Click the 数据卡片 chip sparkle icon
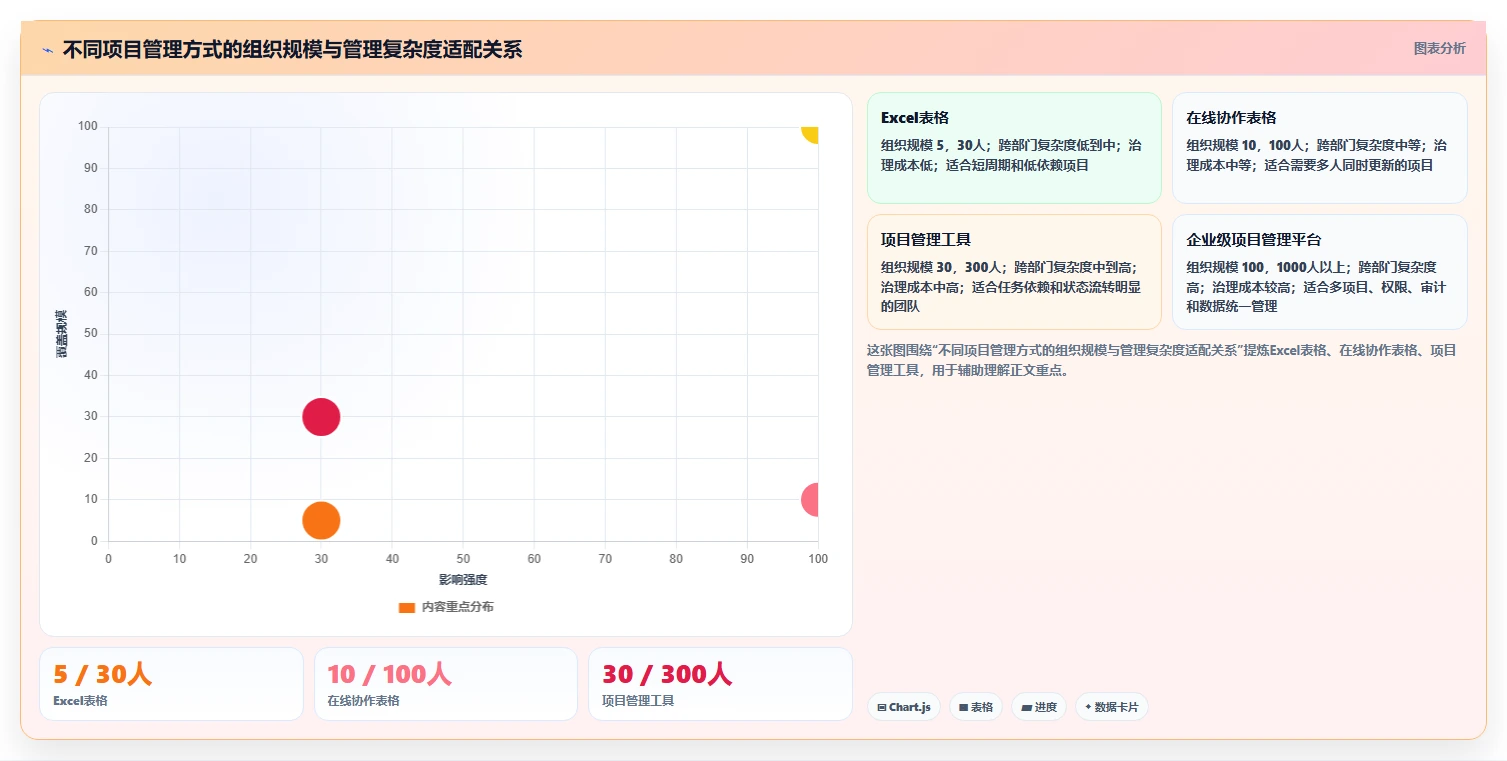The width and height of the screenshot is (1507, 761). 1088,707
